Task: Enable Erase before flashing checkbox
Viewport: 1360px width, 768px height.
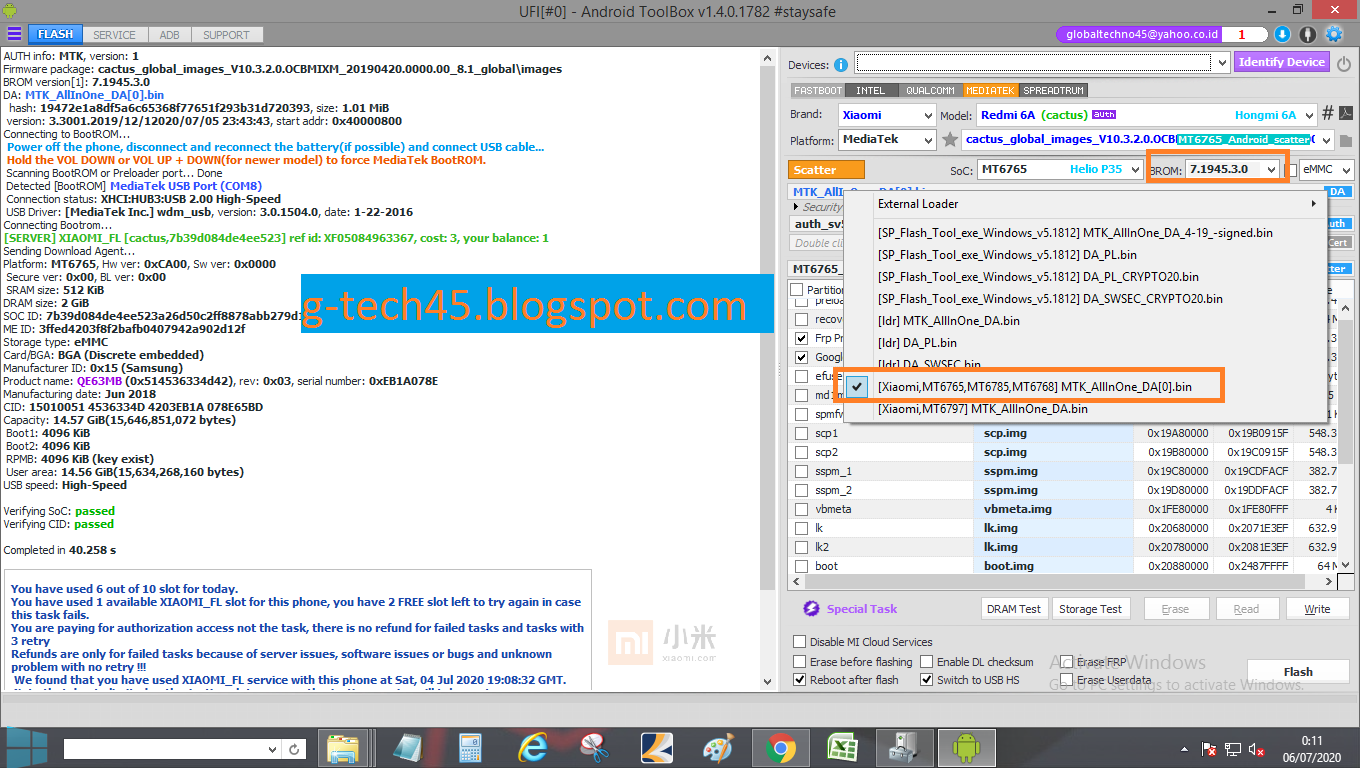Action: [x=800, y=662]
